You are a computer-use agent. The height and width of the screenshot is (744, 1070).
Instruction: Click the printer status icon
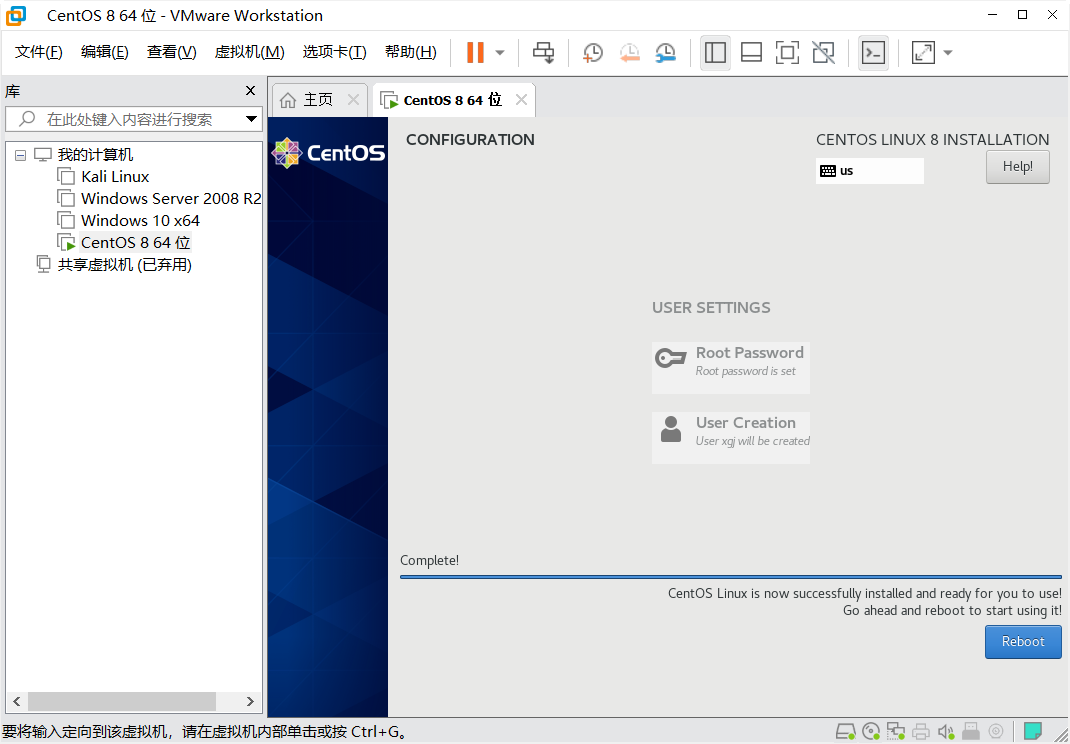point(921,732)
